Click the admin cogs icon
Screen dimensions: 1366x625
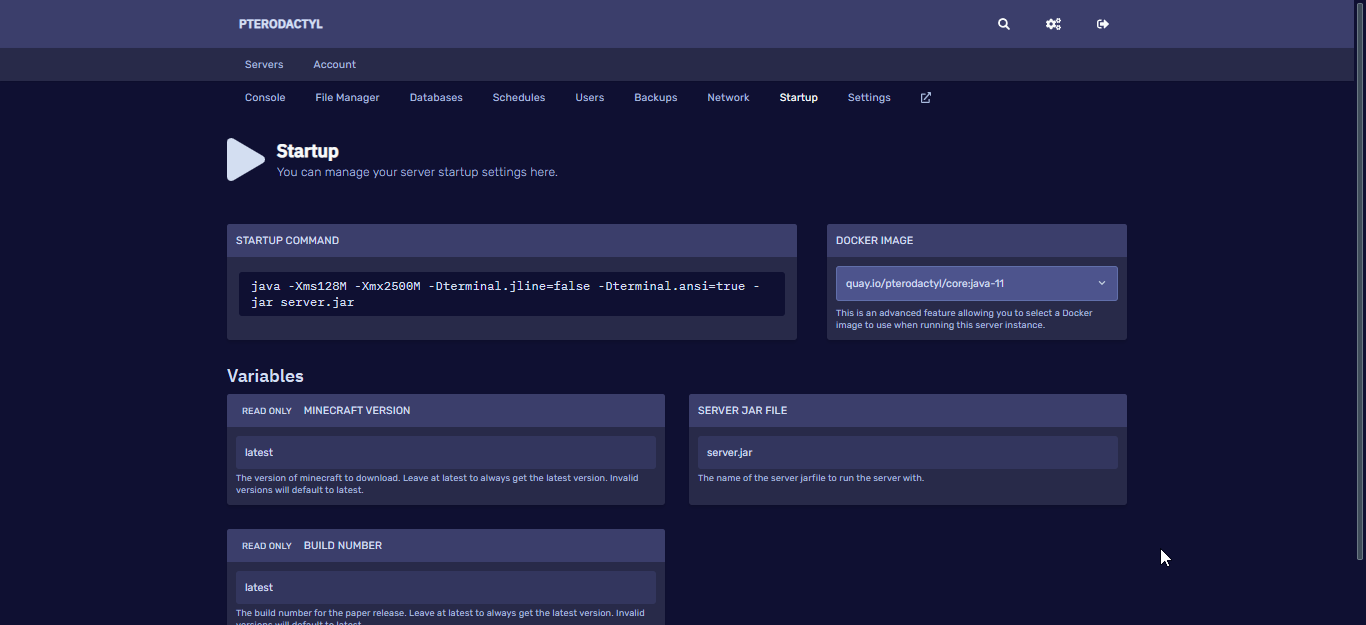tap(1053, 24)
